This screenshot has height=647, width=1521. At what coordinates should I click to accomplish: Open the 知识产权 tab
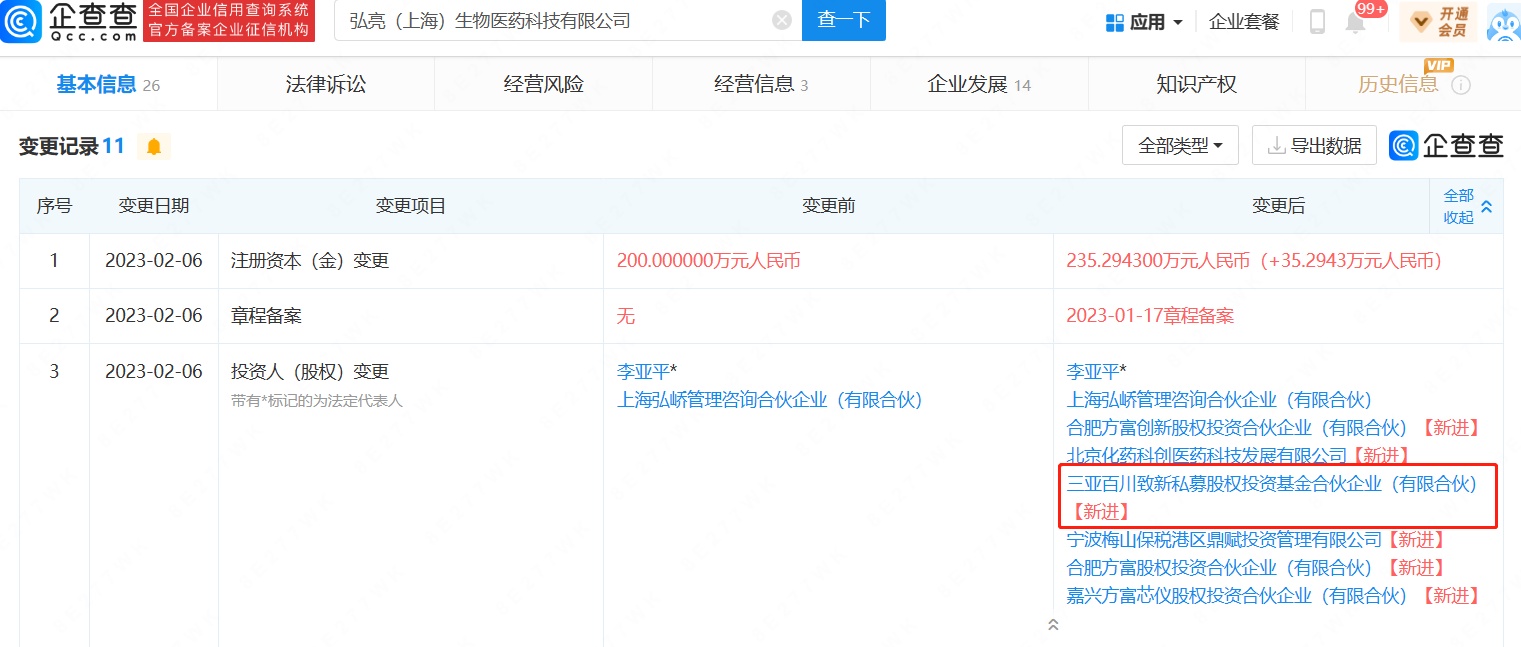(x=1196, y=85)
